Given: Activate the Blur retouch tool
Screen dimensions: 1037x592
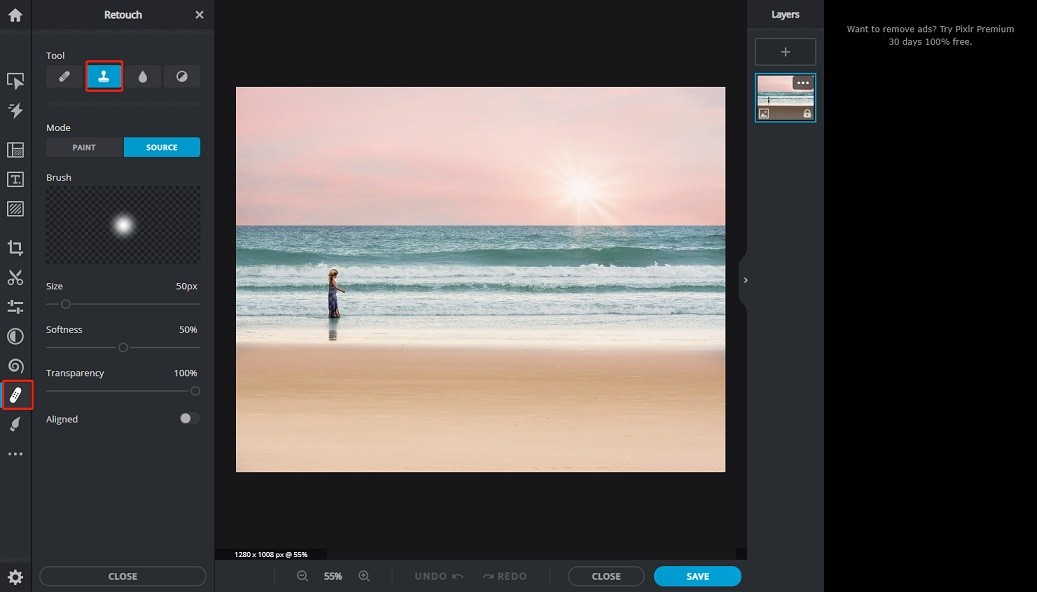Looking at the screenshot, I should coord(143,76).
